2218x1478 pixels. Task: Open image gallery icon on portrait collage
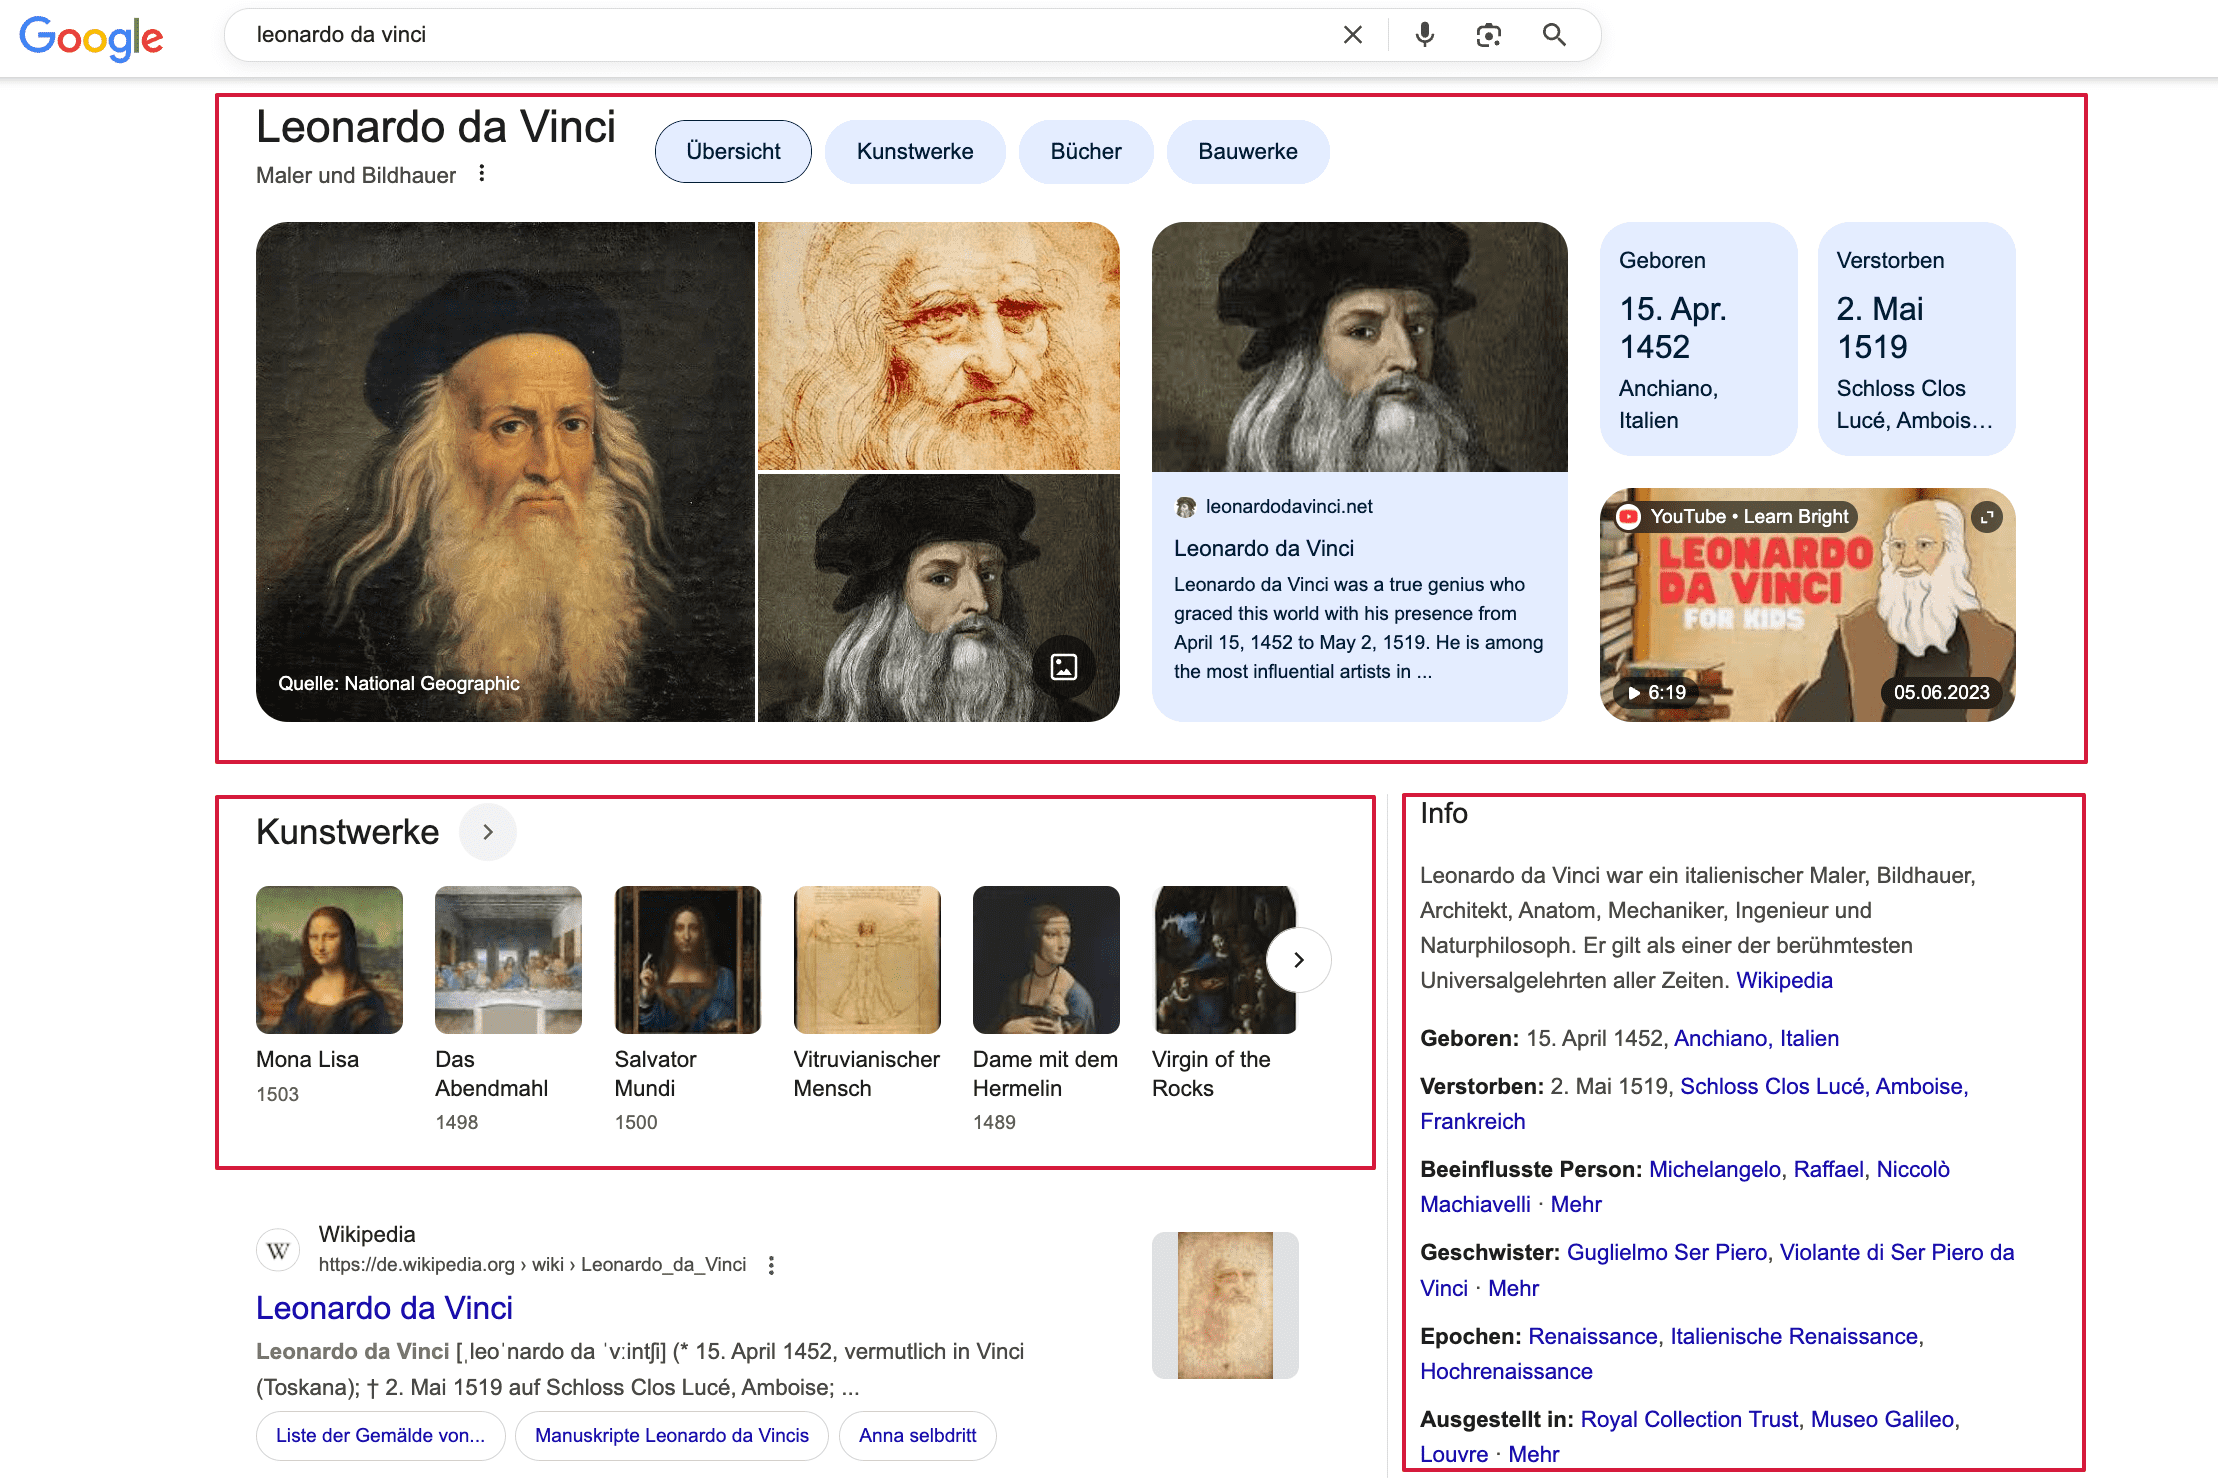pyautogui.click(x=1064, y=666)
